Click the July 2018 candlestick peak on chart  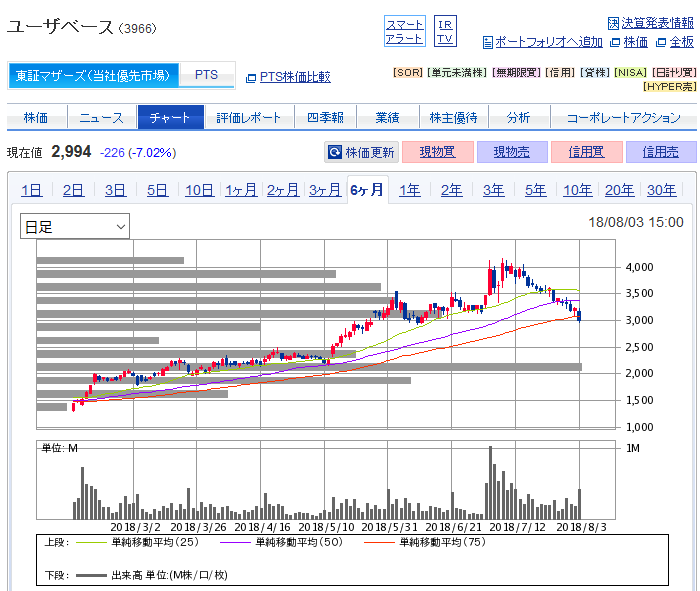tap(504, 266)
